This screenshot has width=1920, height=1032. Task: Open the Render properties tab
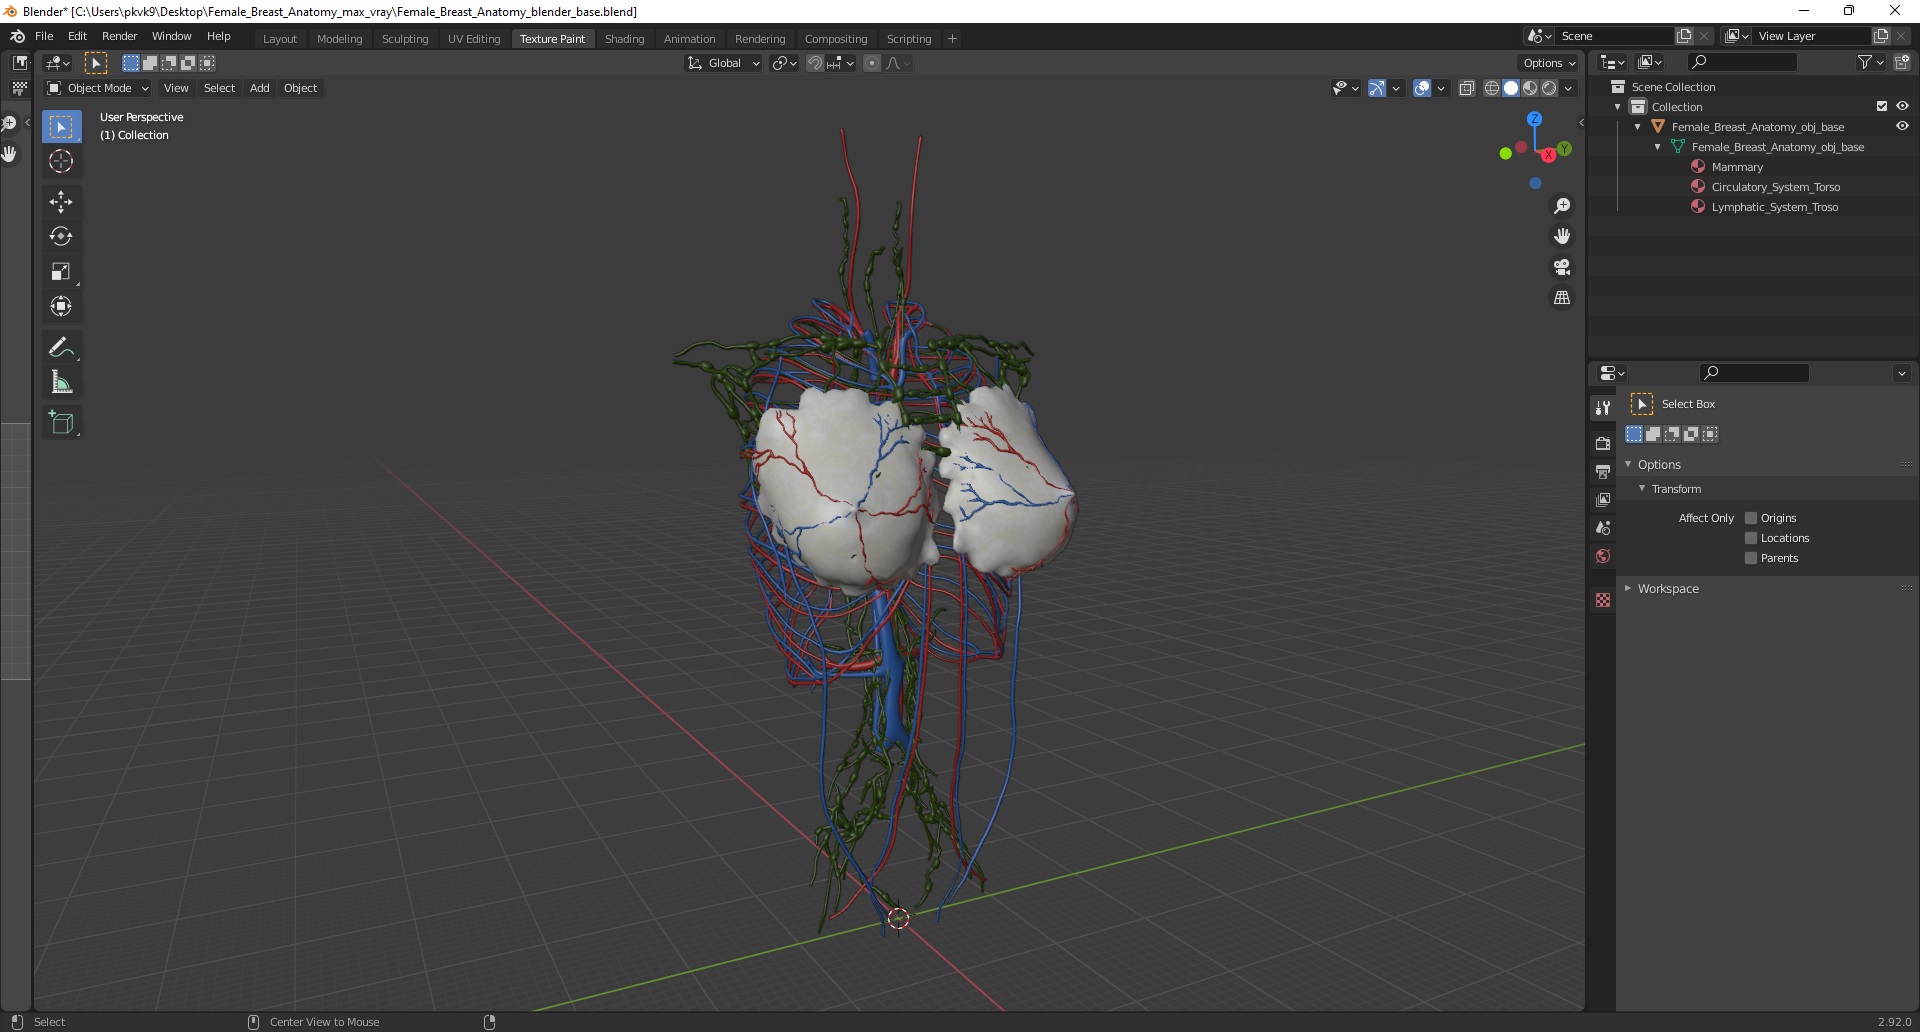pos(1603,443)
